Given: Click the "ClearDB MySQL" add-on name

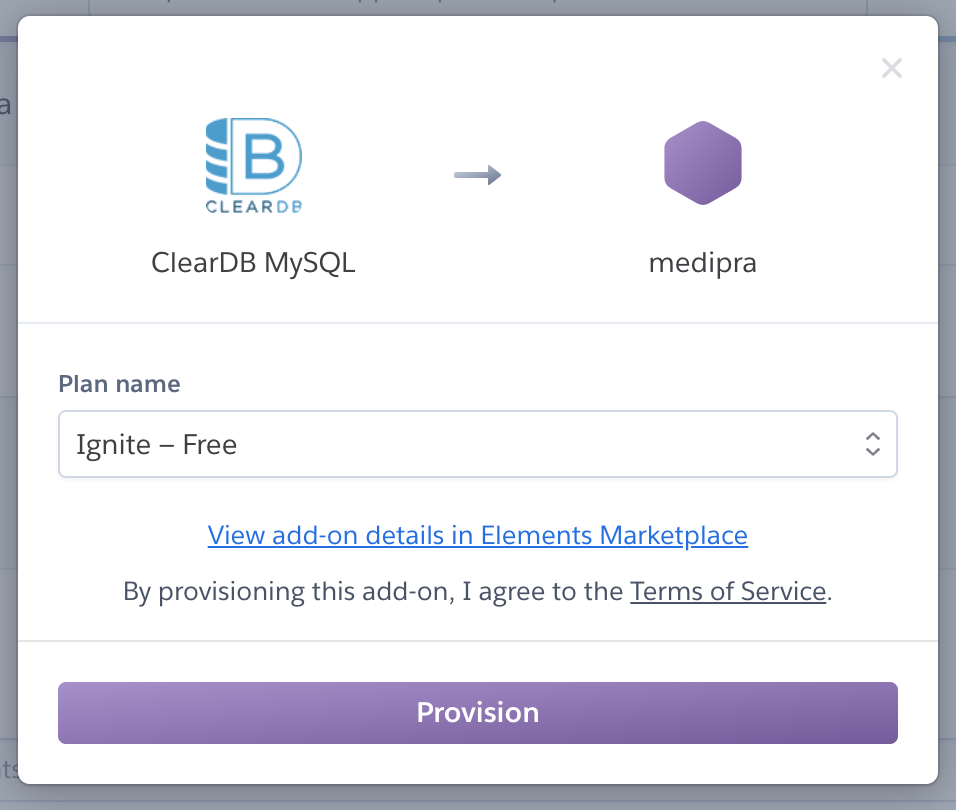Looking at the screenshot, I should pyautogui.click(x=254, y=262).
